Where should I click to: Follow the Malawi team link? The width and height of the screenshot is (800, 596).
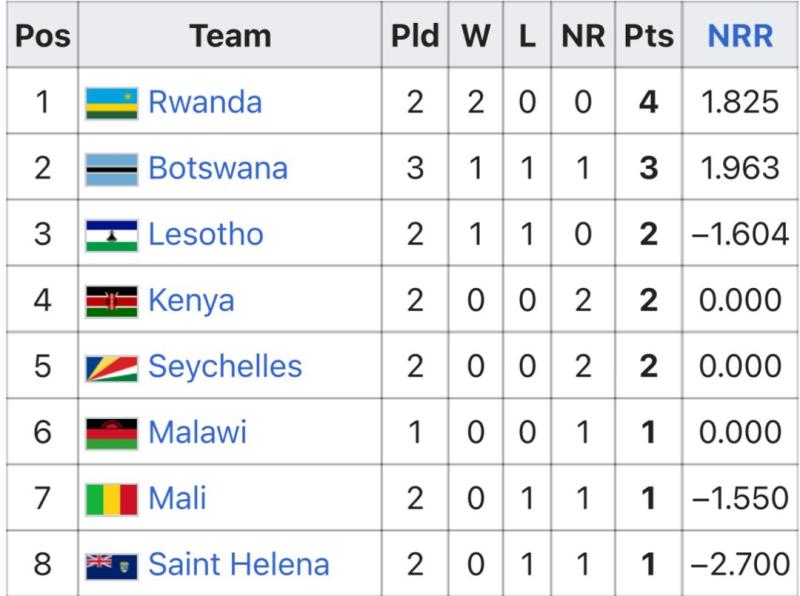click(x=197, y=432)
